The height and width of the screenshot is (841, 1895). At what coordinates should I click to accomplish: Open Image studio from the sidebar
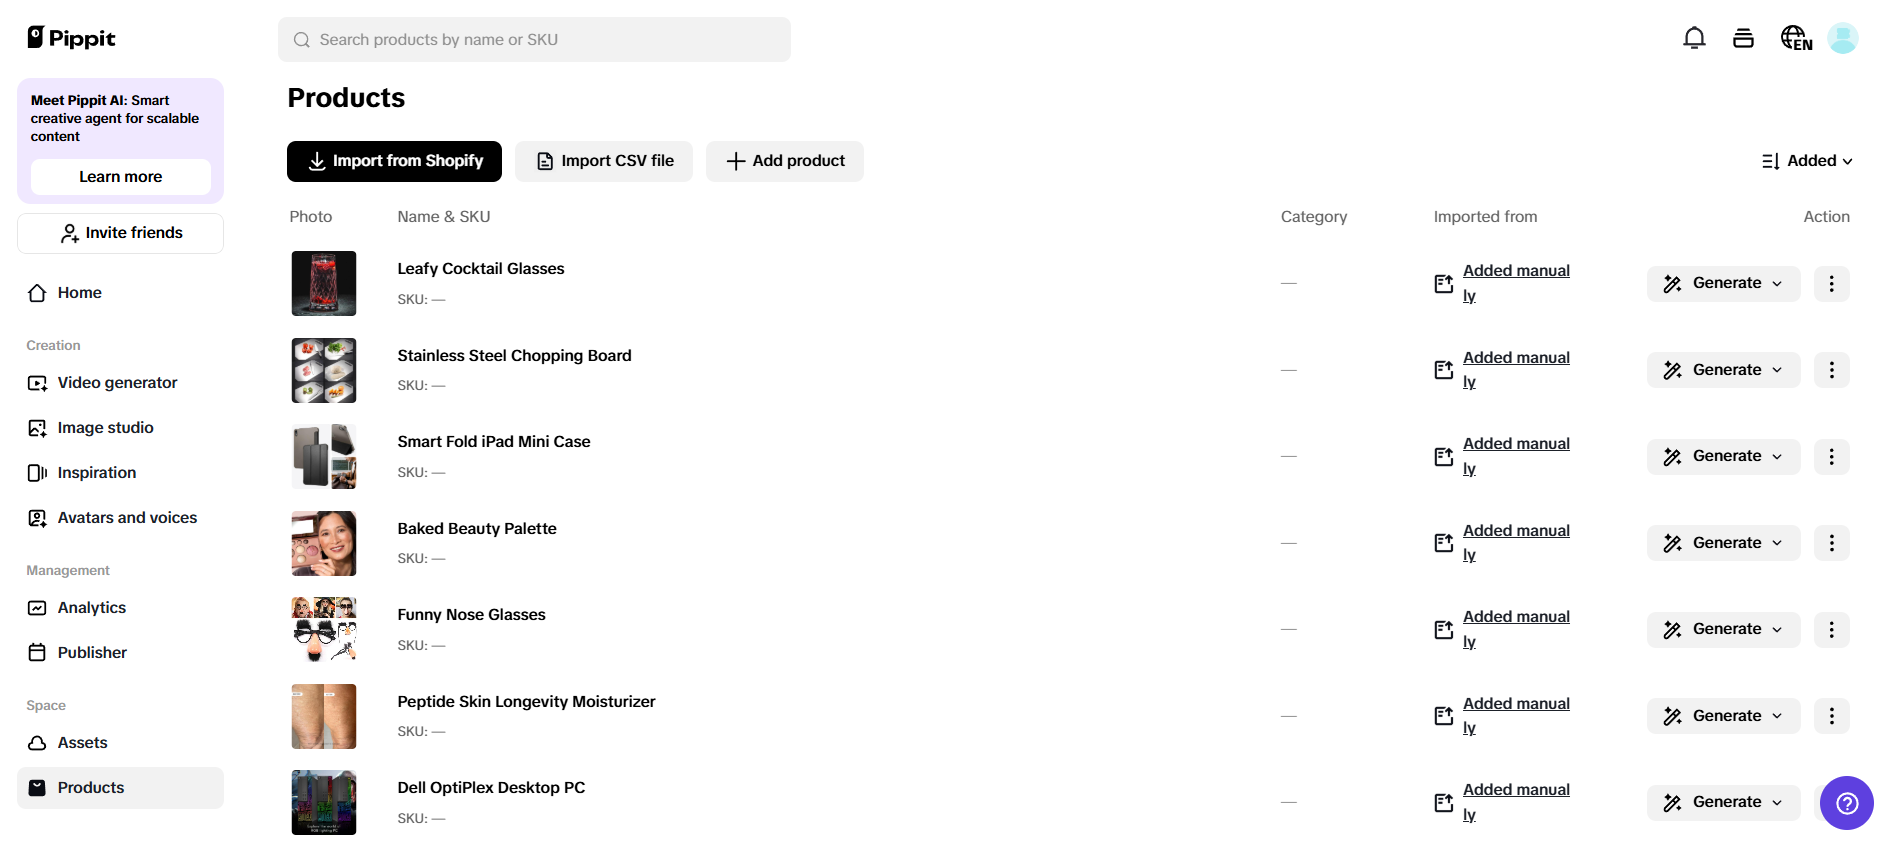105,427
